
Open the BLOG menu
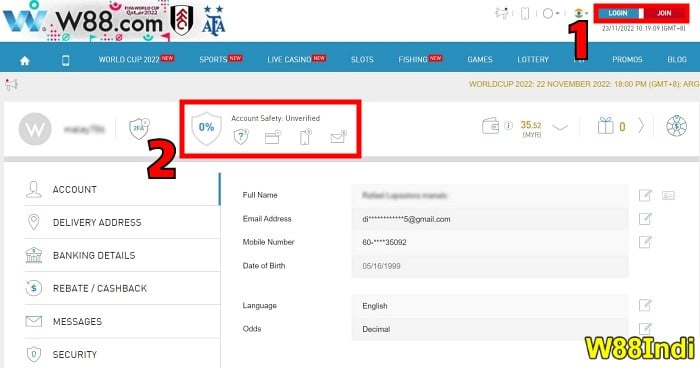point(677,59)
